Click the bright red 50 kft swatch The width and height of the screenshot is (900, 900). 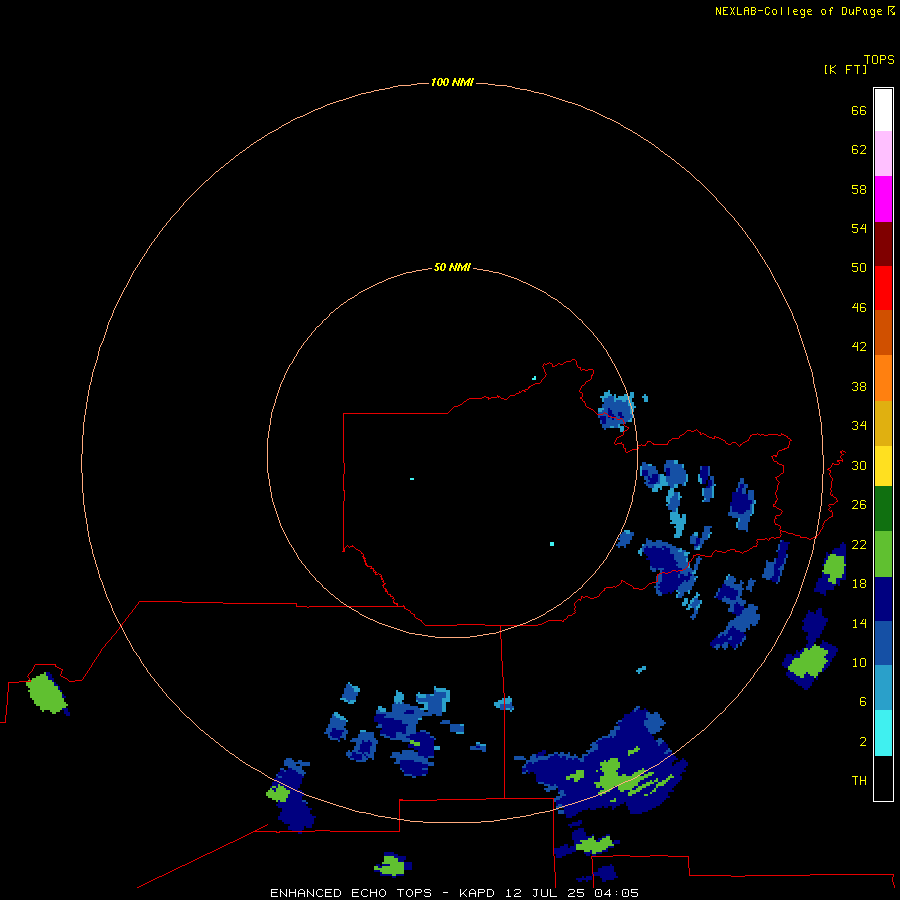(883, 288)
